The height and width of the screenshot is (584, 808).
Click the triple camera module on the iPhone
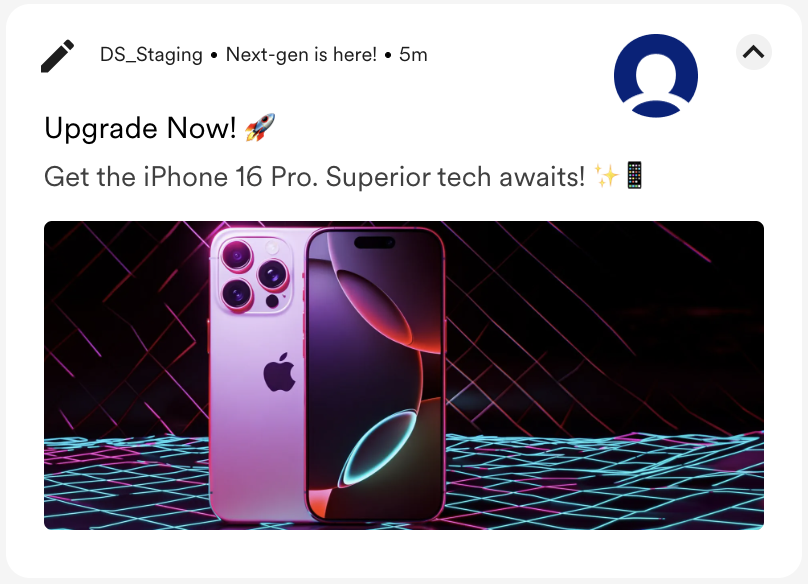pyautogui.click(x=256, y=275)
